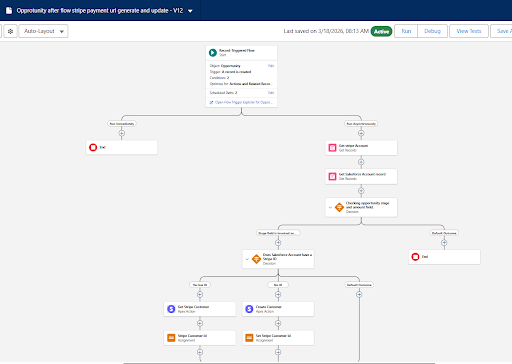This screenshot has height=364, width=512.
Task: Select Stripe Customer Id assignment icon
Action: click(171, 338)
